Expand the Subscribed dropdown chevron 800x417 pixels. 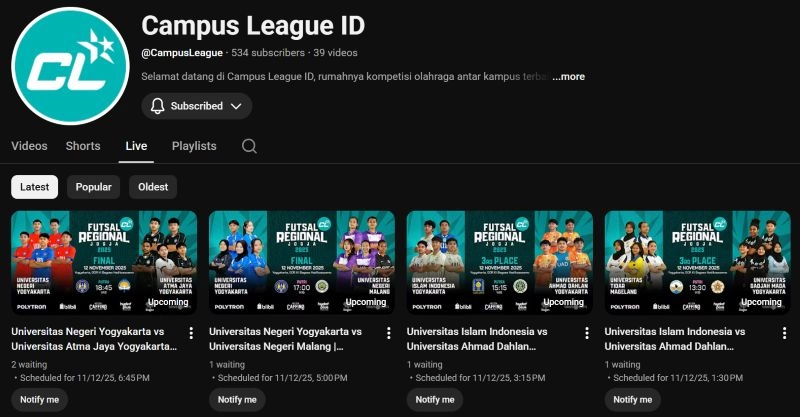[x=236, y=106]
